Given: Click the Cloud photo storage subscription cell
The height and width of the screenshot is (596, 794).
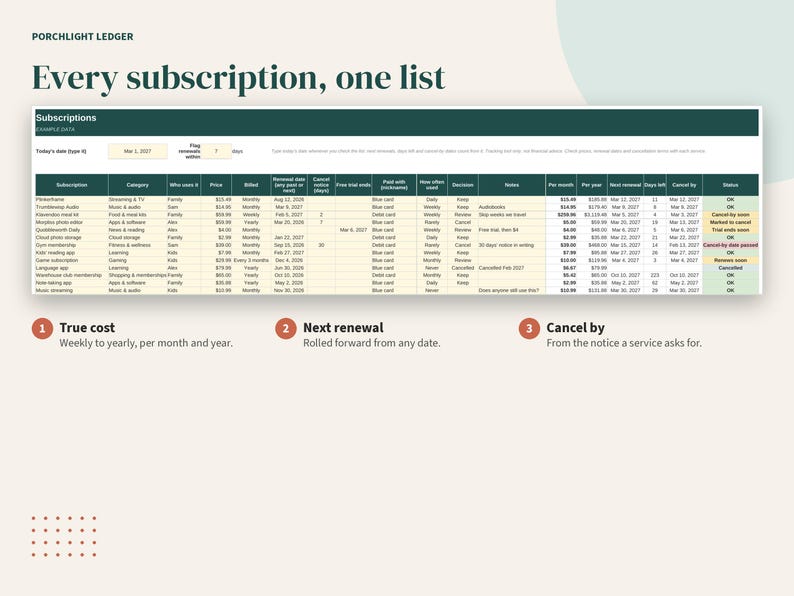Looking at the screenshot, I should coord(72,237).
